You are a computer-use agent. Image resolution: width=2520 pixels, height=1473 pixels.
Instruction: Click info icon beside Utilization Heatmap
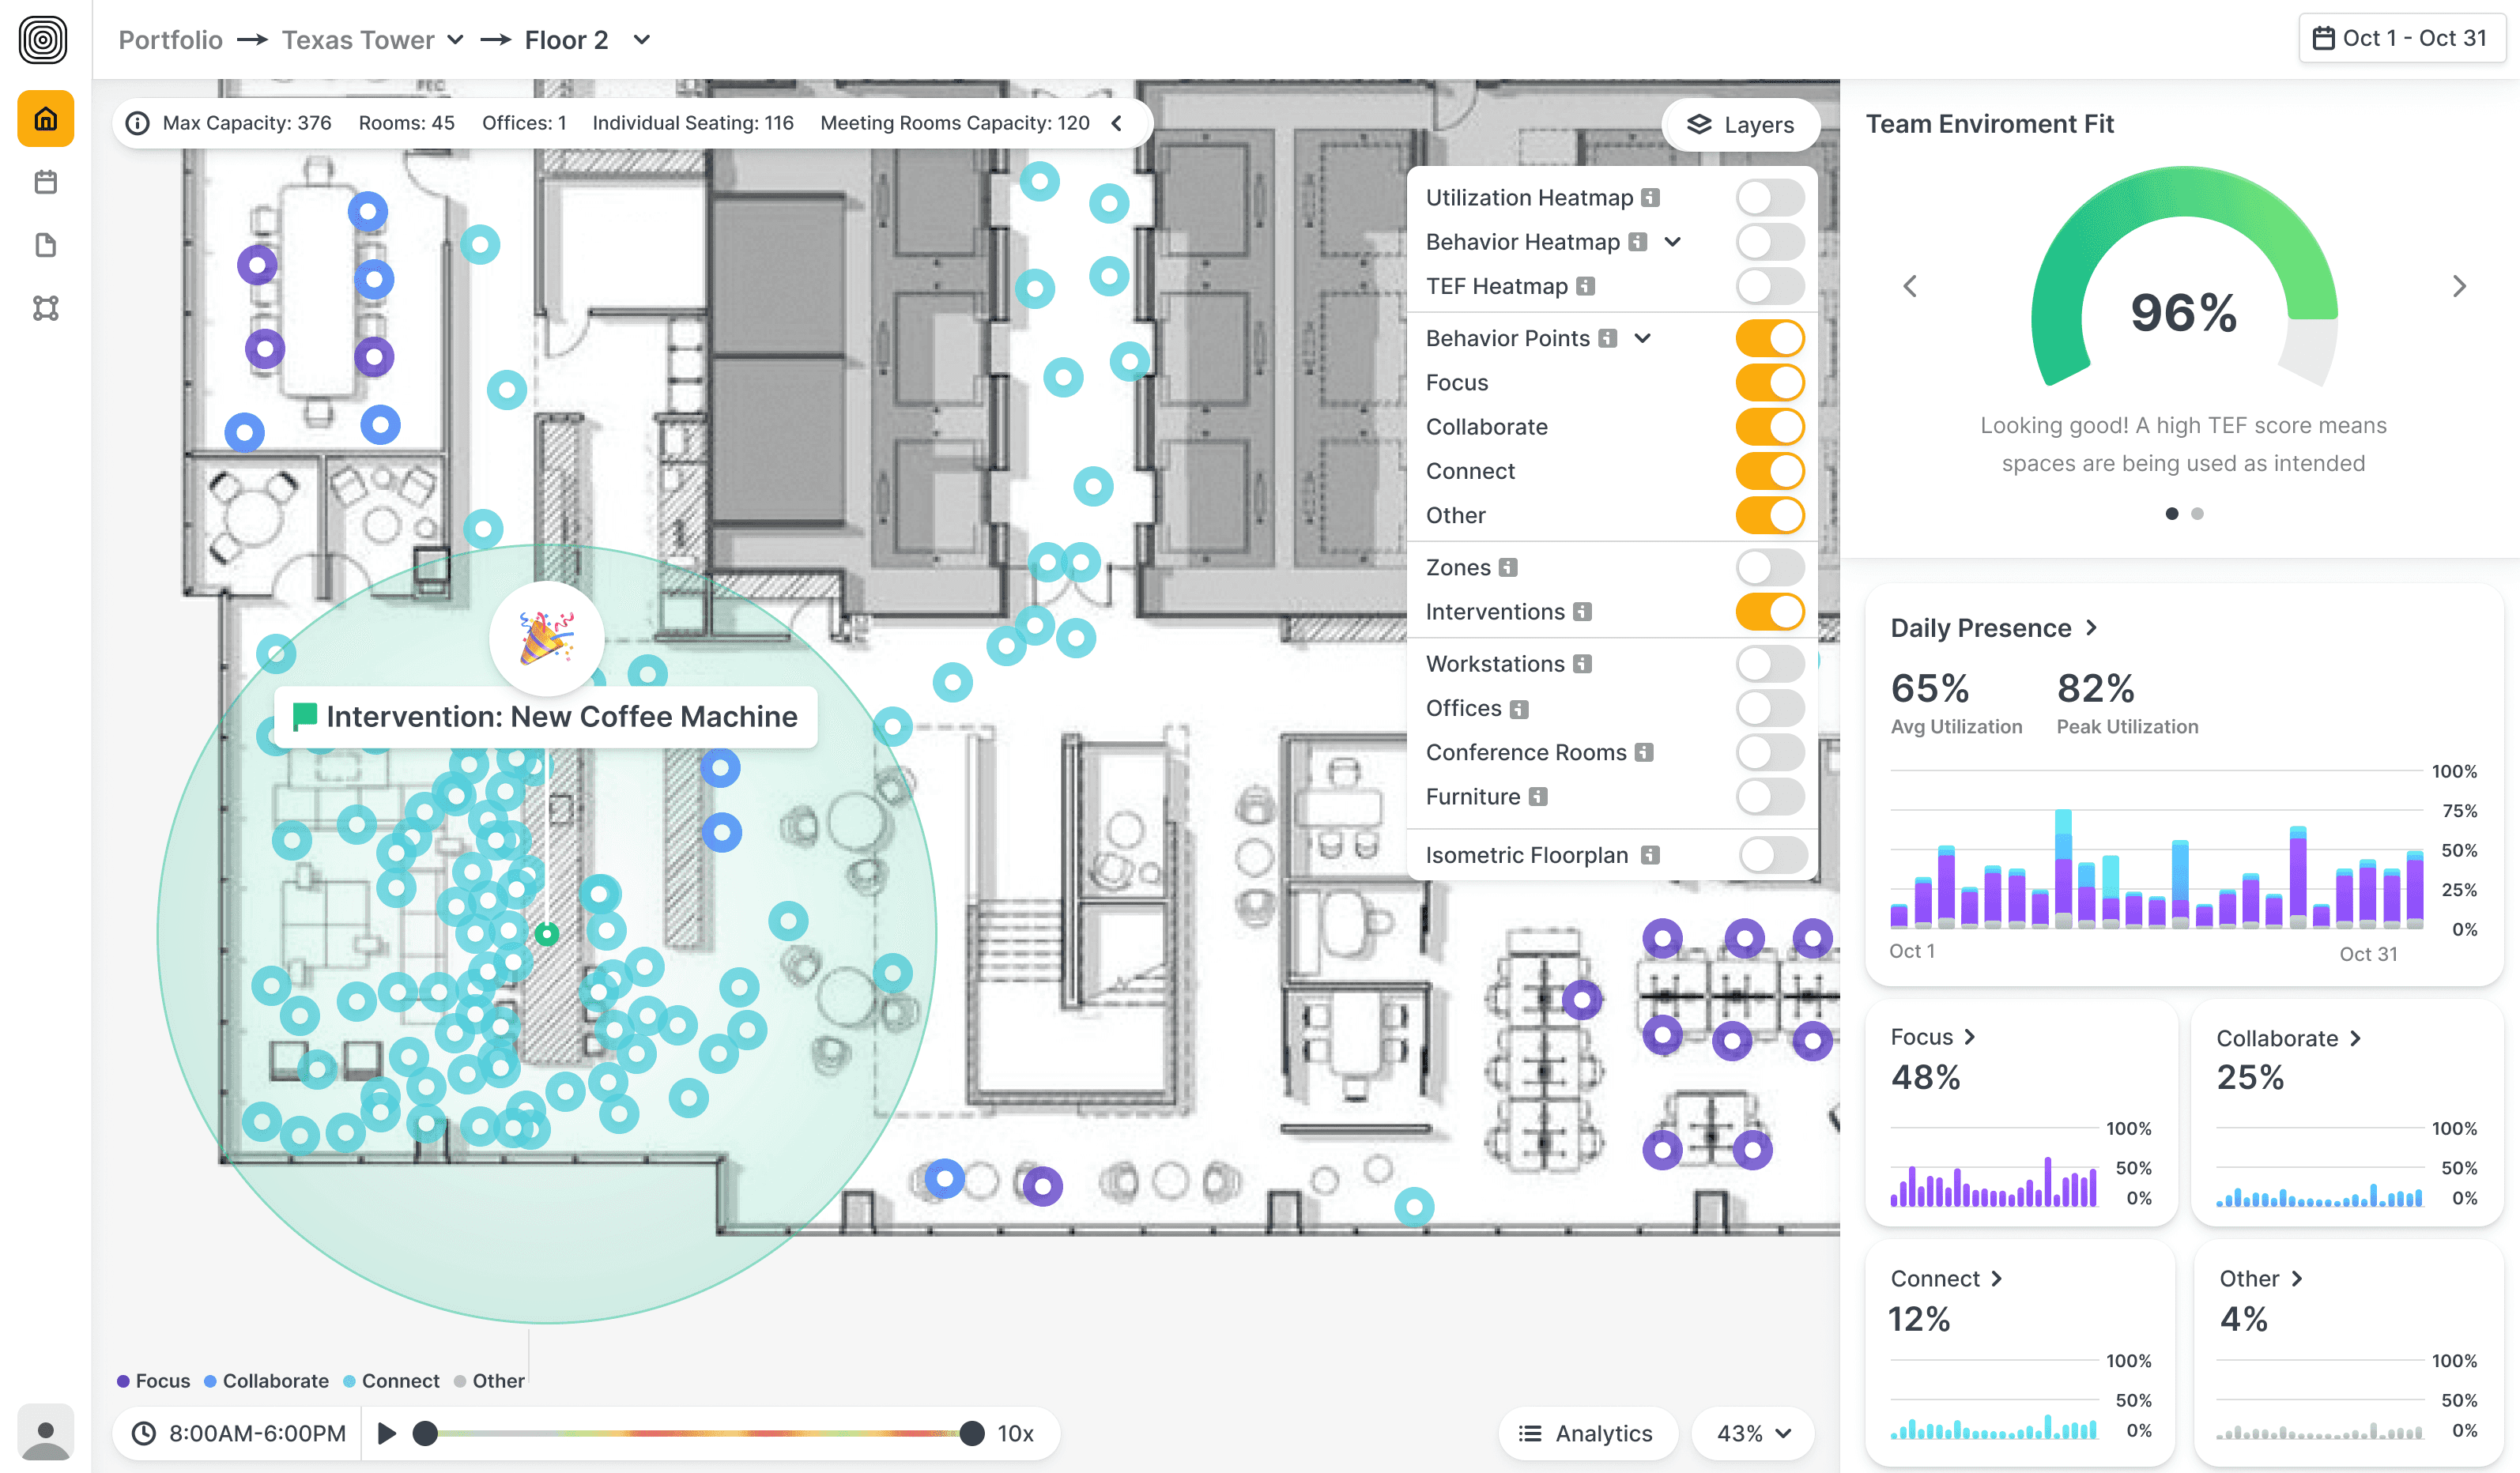(x=1651, y=198)
